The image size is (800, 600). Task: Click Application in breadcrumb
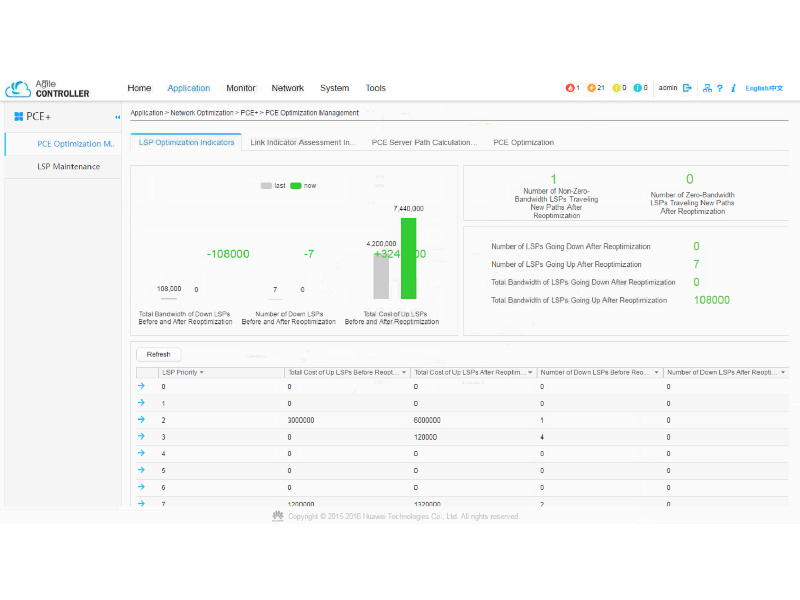click(146, 113)
